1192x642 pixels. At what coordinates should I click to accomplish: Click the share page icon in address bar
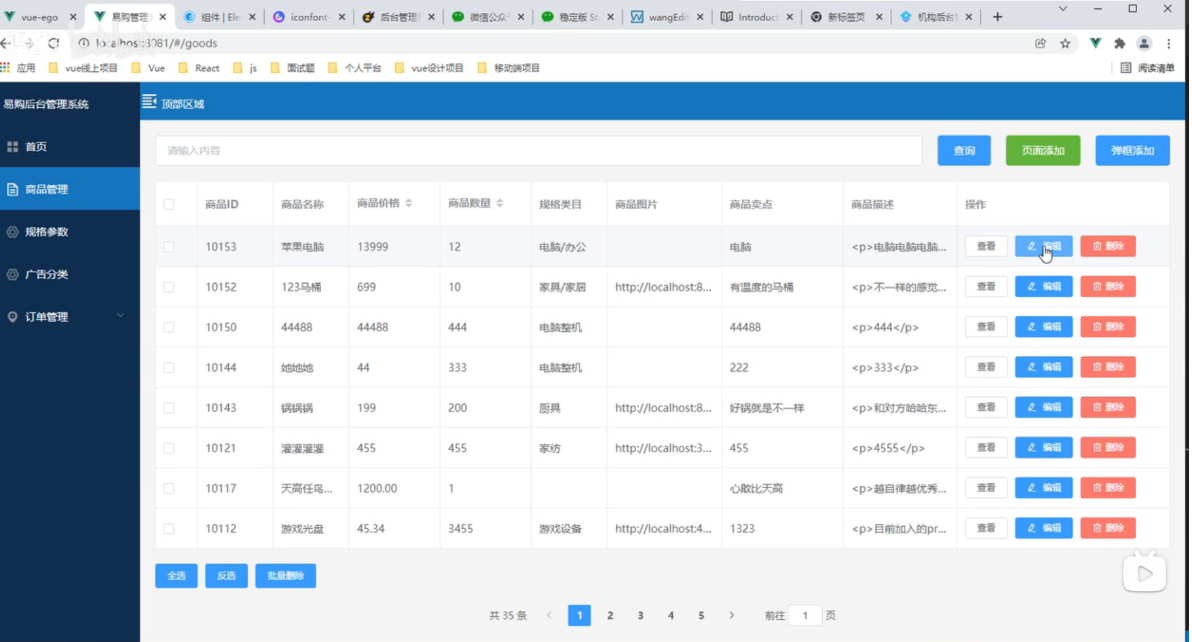(x=1041, y=43)
